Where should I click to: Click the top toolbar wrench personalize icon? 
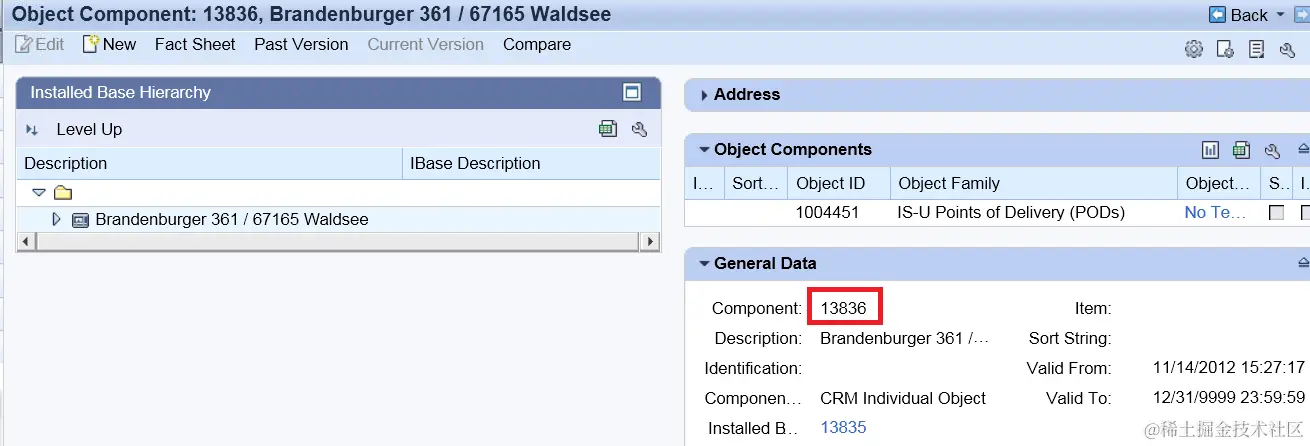[1287, 49]
